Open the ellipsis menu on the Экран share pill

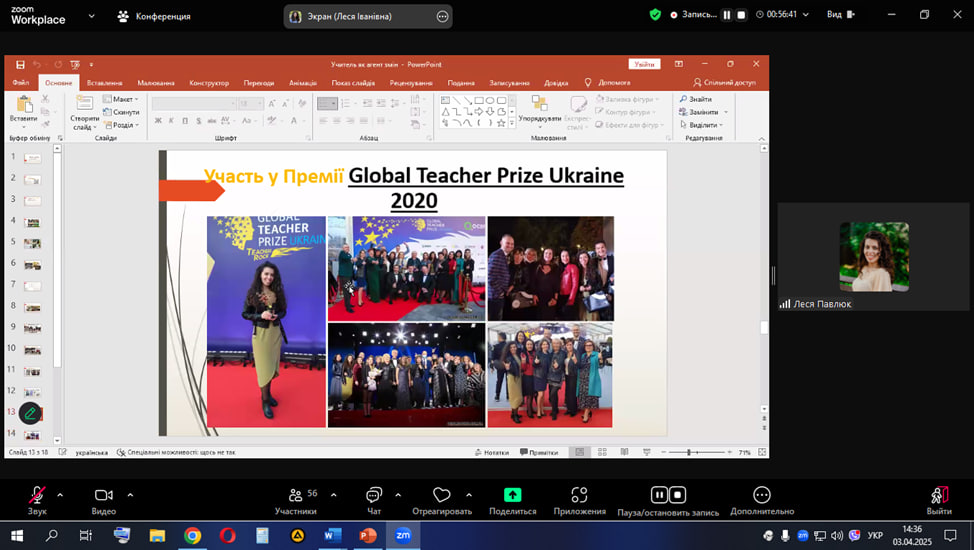[442, 16]
